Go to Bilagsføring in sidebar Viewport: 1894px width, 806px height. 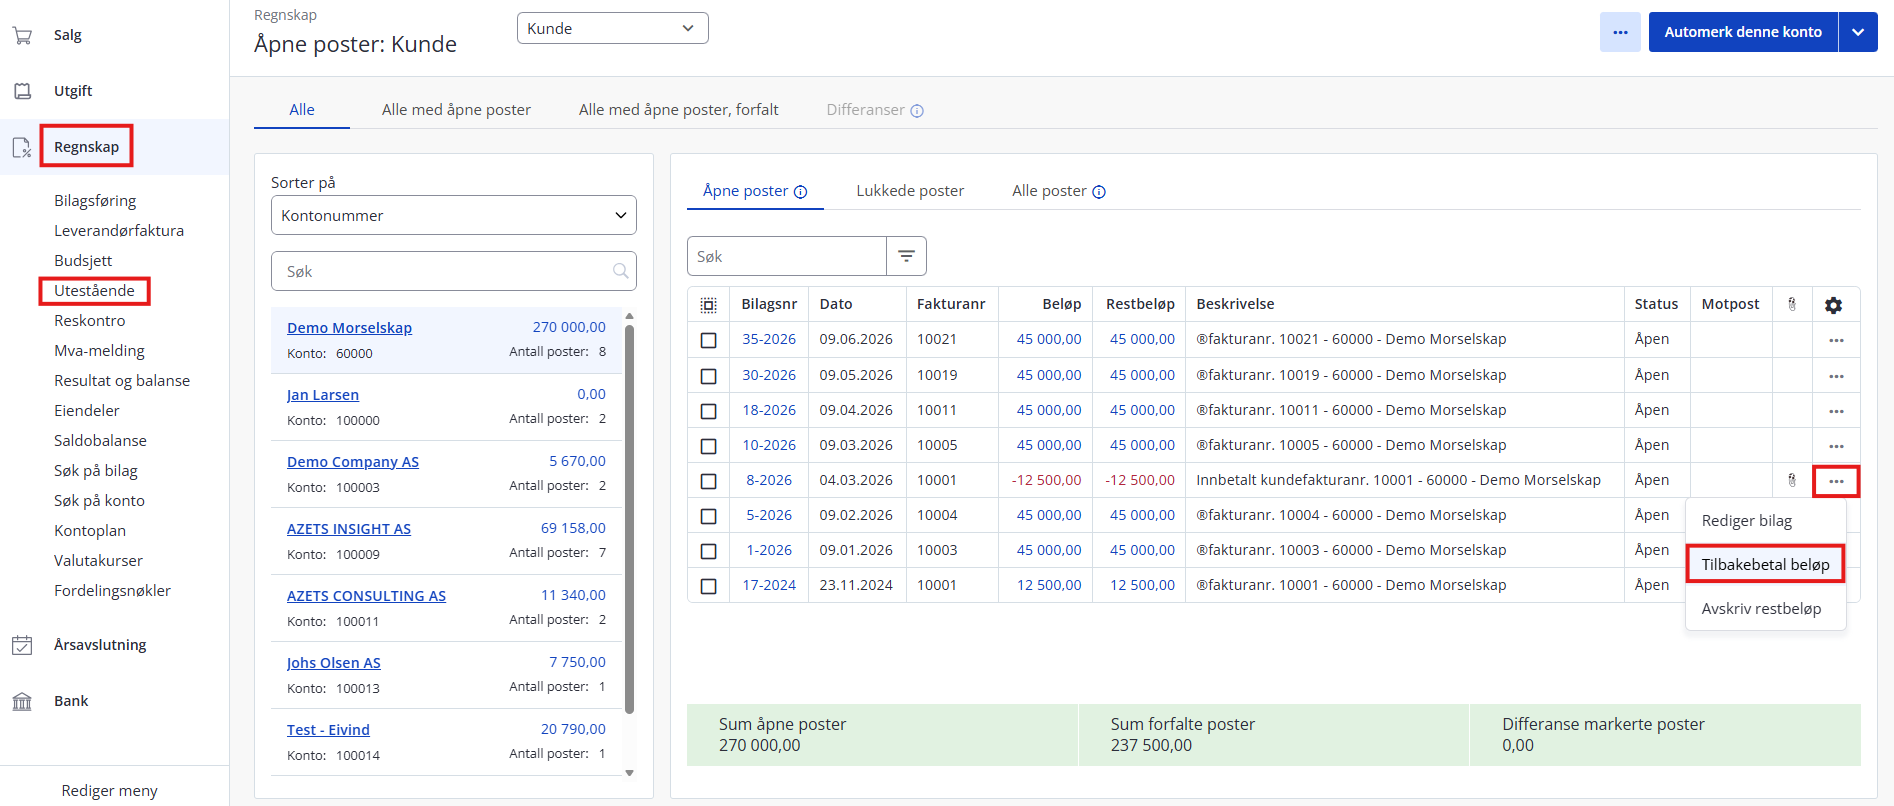coord(95,201)
